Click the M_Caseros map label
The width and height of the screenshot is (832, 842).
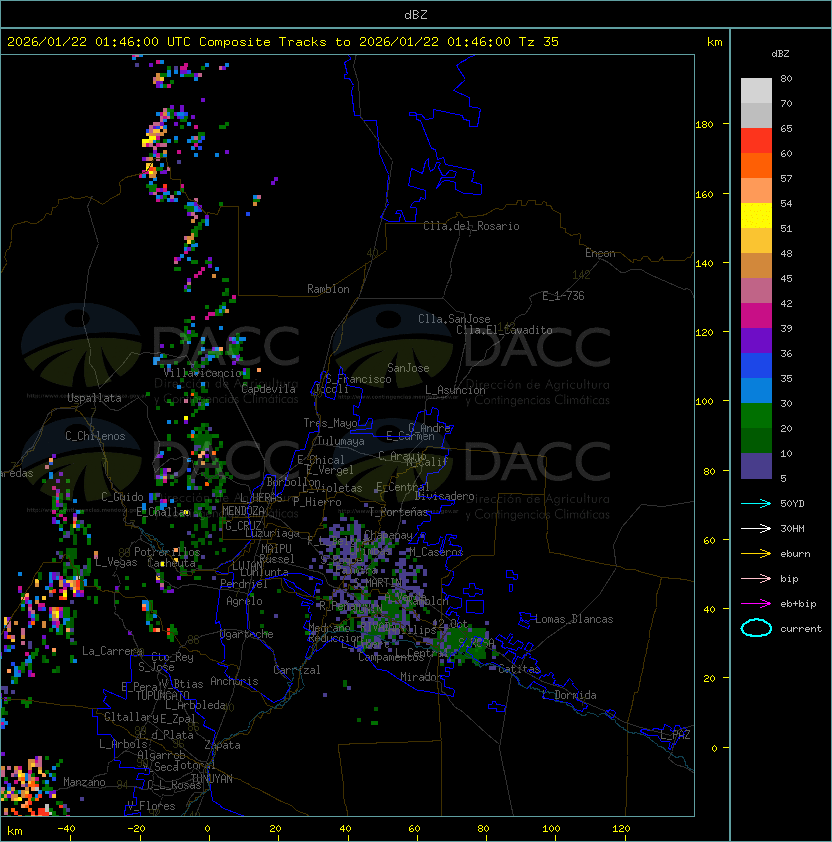click(x=436, y=552)
